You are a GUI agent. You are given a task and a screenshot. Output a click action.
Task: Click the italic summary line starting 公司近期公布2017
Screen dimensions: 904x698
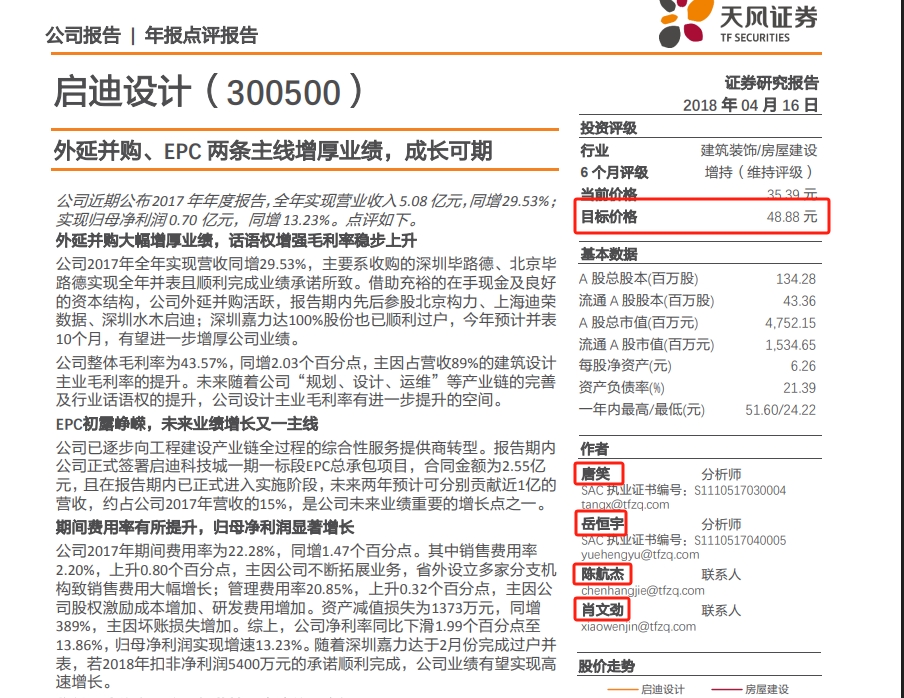tap(306, 201)
